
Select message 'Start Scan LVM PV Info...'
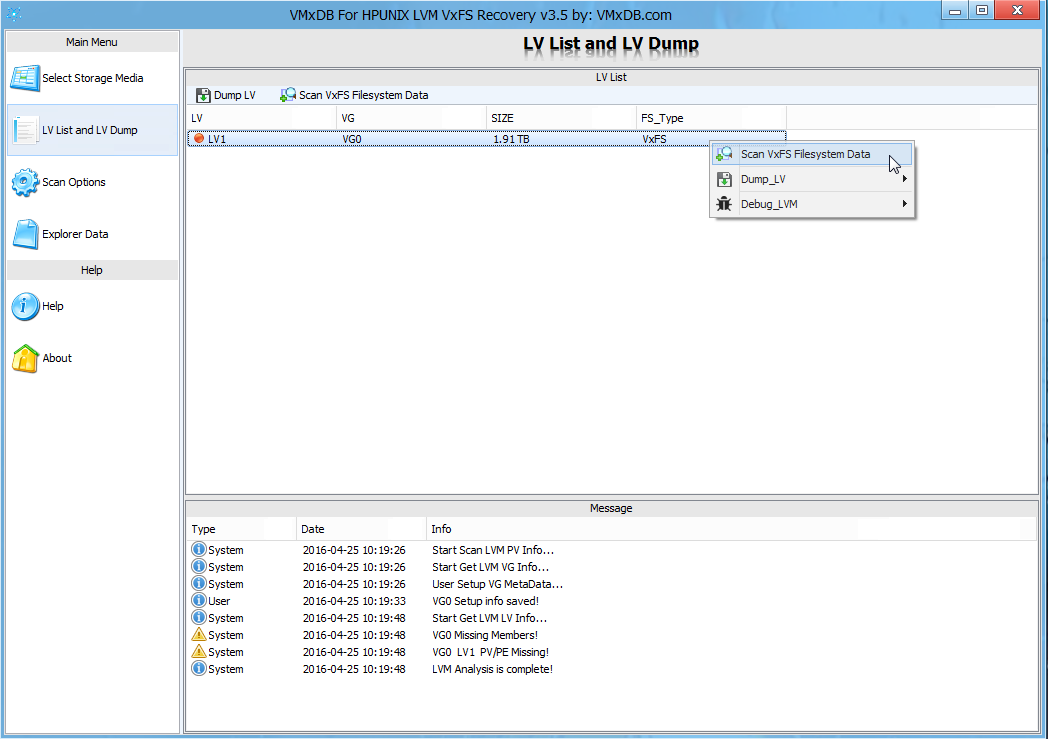pos(493,550)
